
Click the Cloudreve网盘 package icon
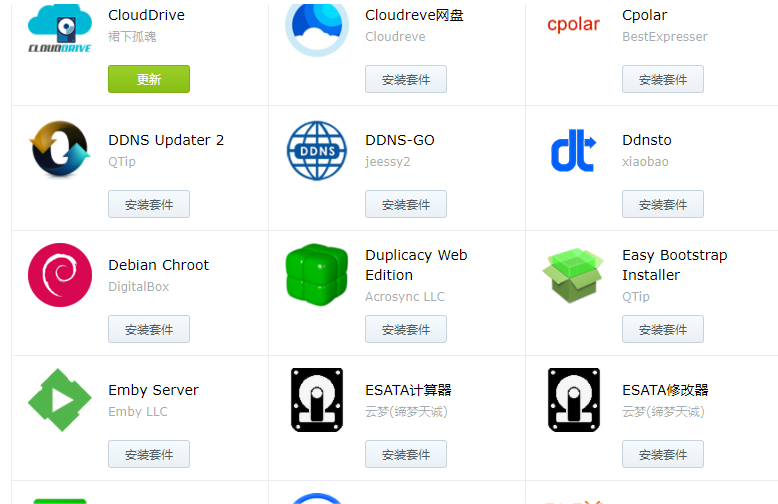click(x=317, y=29)
